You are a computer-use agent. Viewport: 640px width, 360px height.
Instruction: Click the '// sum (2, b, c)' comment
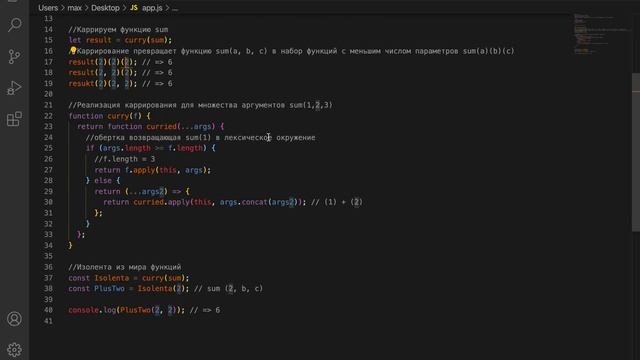pos(229,289)
